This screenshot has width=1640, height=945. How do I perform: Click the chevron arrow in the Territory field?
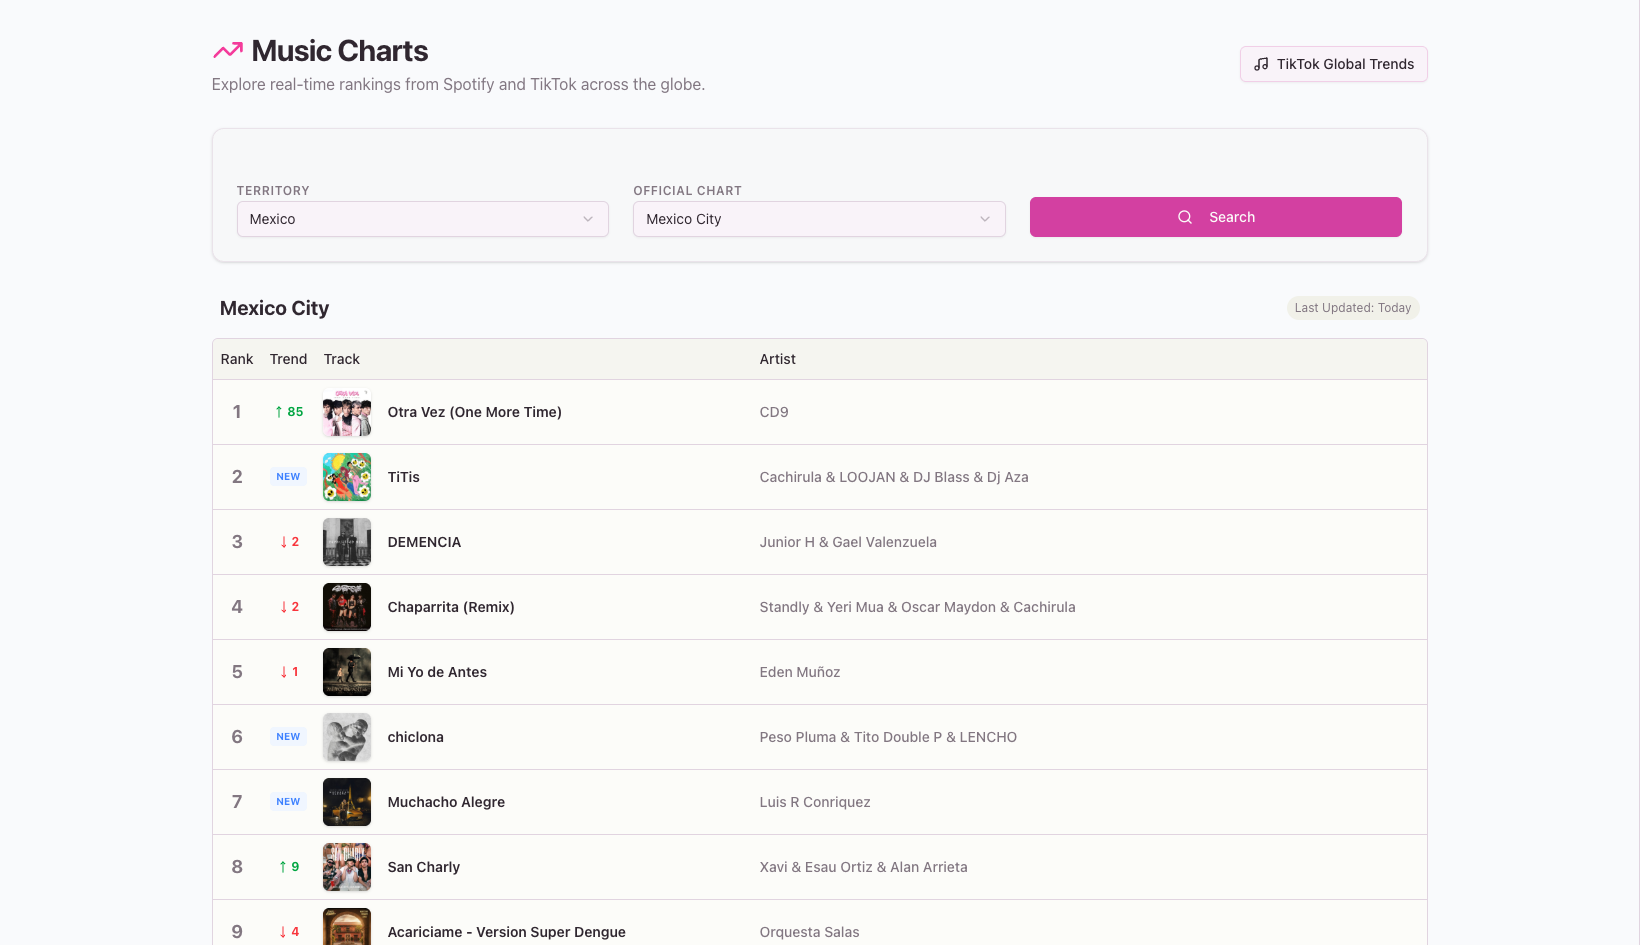point(588,218)
